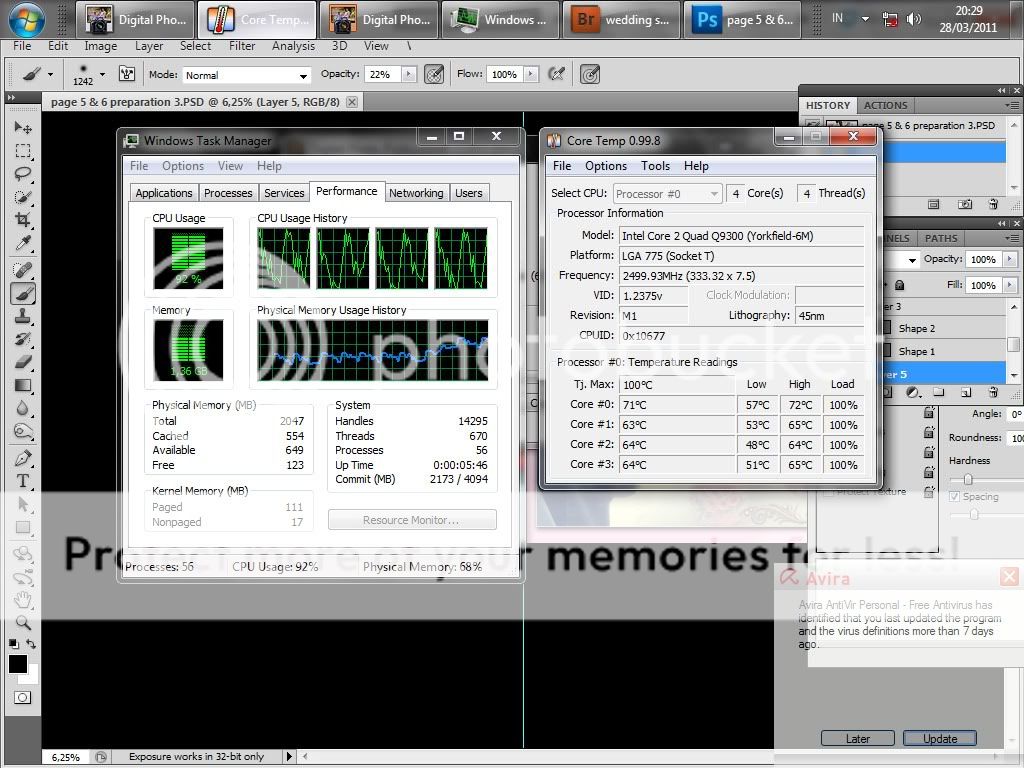This screenshot has height=768, width=1024.
Task: Toggle airbrush mode in options bar
Action: coord(556,74)
